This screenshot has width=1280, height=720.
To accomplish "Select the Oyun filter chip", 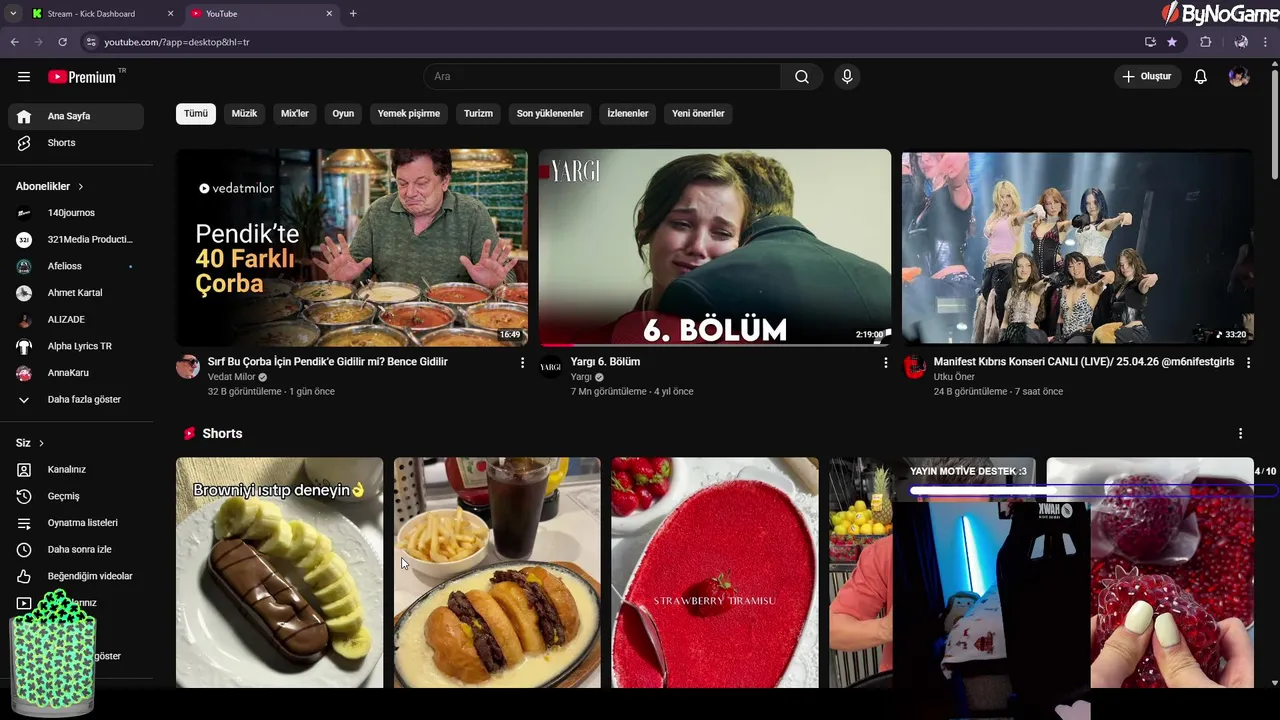I will point(343,114).
